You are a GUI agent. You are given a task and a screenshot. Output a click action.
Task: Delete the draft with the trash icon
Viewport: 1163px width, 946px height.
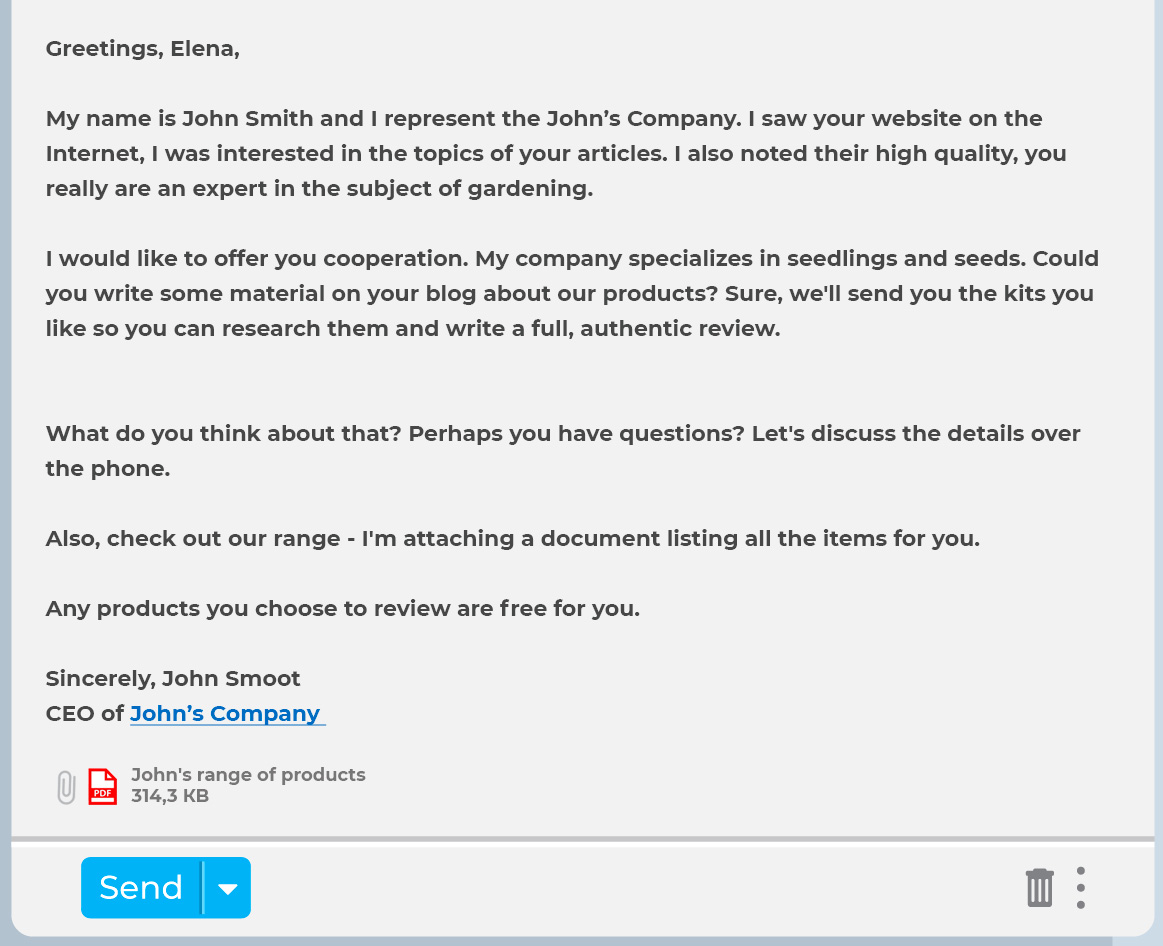[1039, 888]
